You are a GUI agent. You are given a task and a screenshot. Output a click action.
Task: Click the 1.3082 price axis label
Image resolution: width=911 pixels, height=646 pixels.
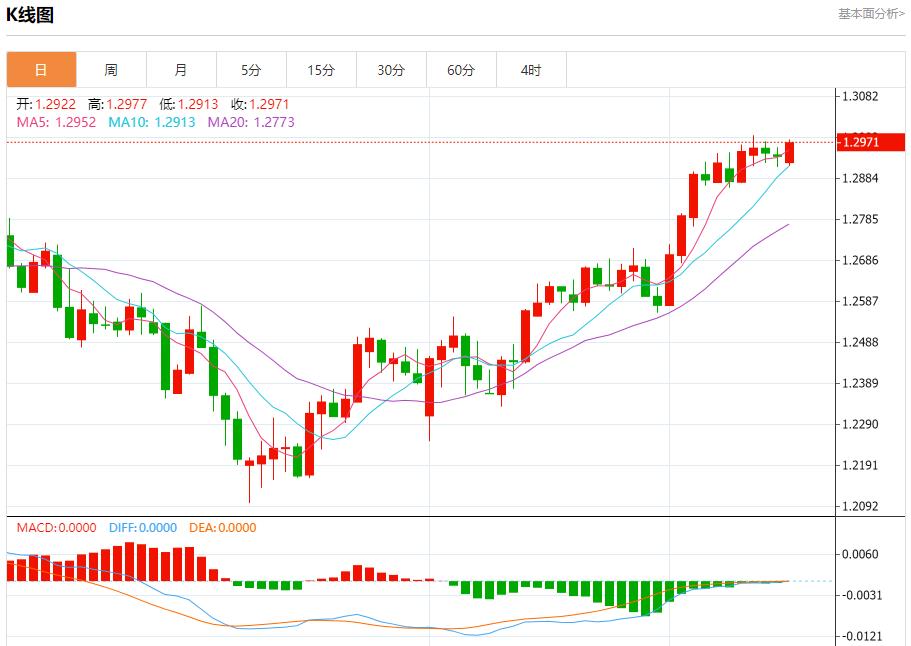click(860, 97)
